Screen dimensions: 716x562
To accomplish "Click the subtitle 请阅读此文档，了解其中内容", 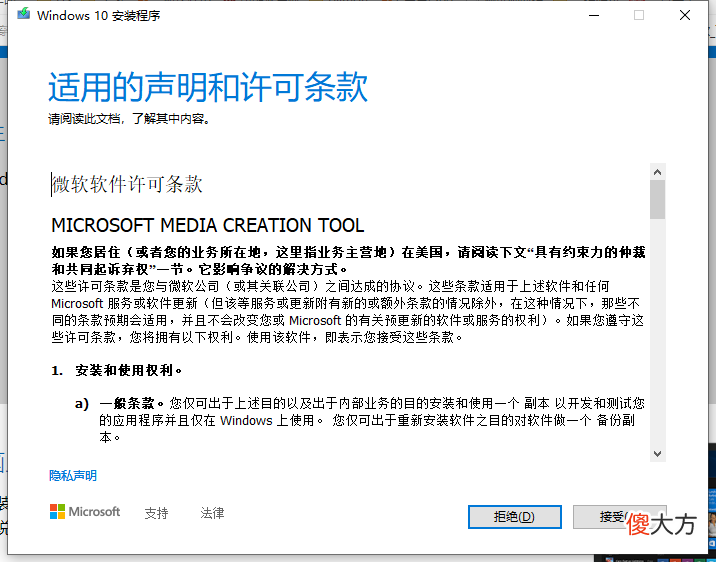I will click(x=129, y=119).
